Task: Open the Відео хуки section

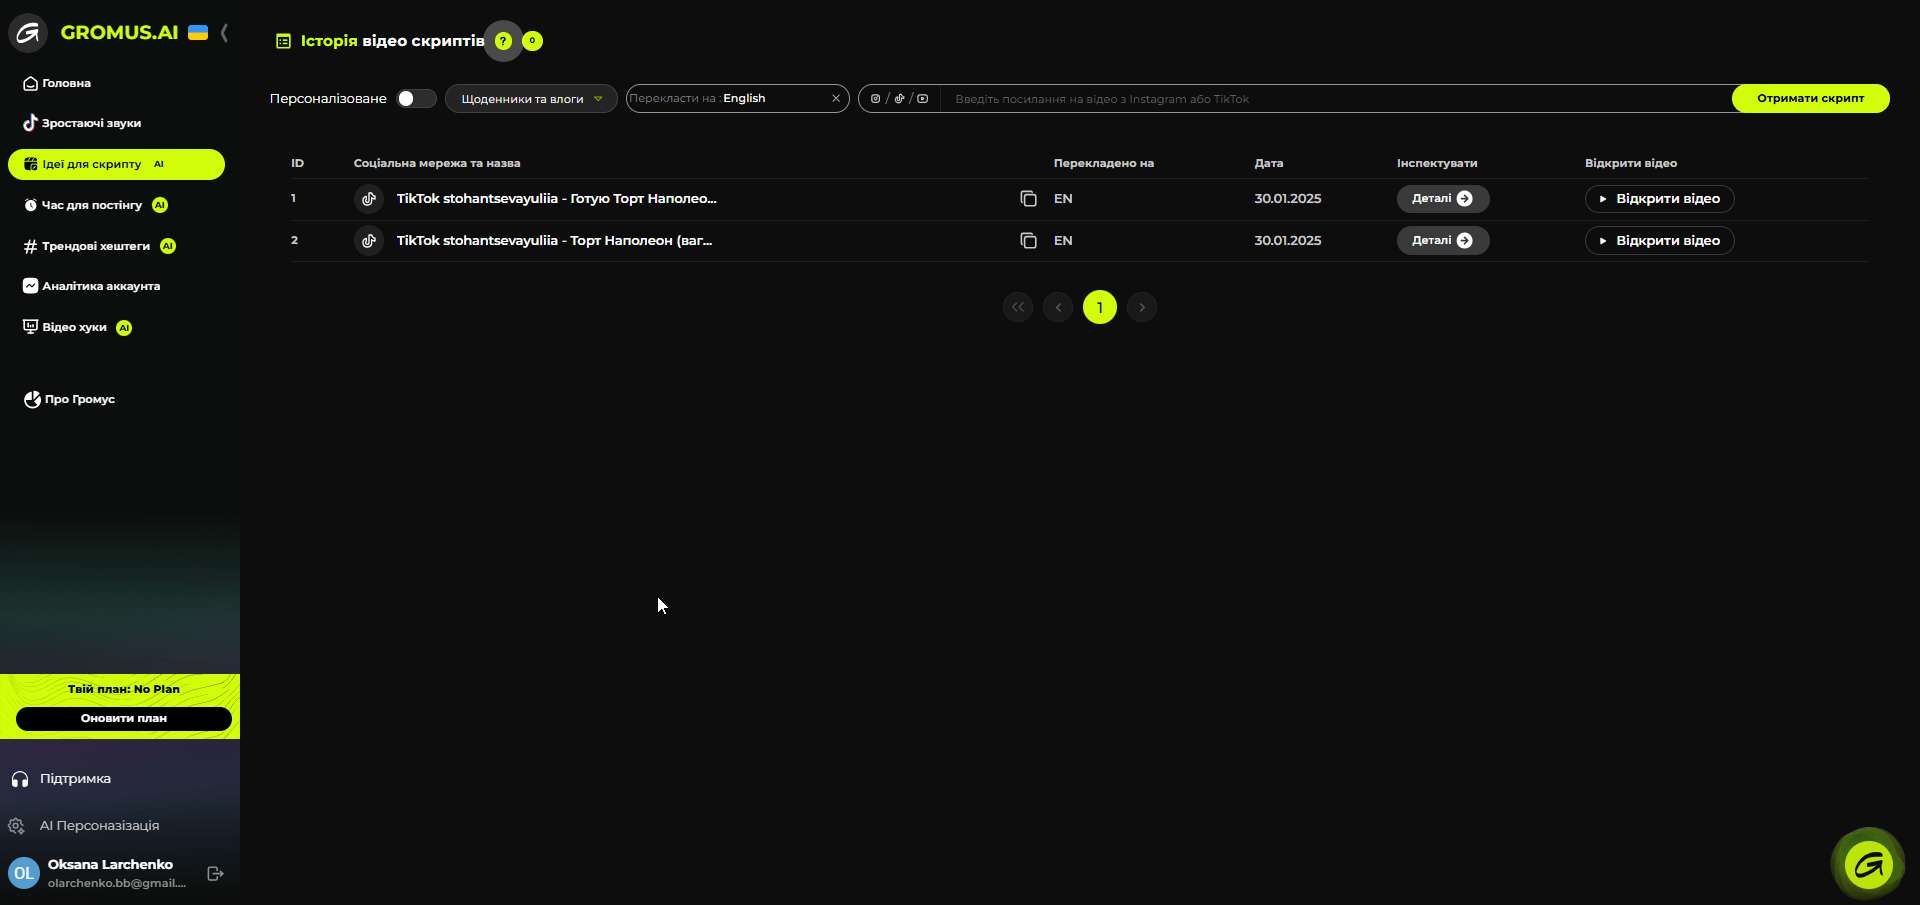Action: point(77,327)
